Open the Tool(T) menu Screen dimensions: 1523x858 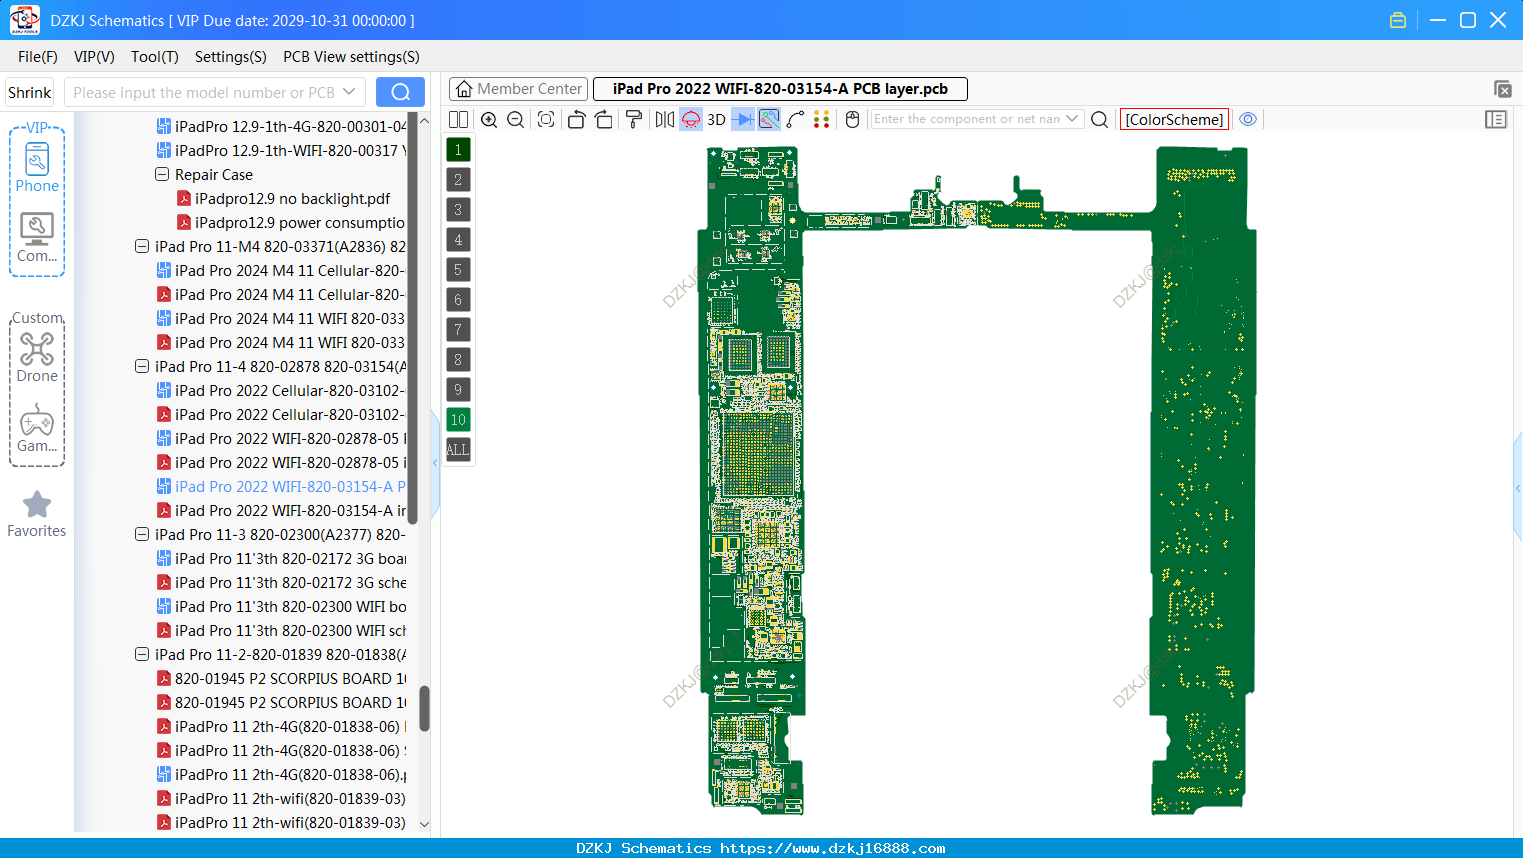155,57
